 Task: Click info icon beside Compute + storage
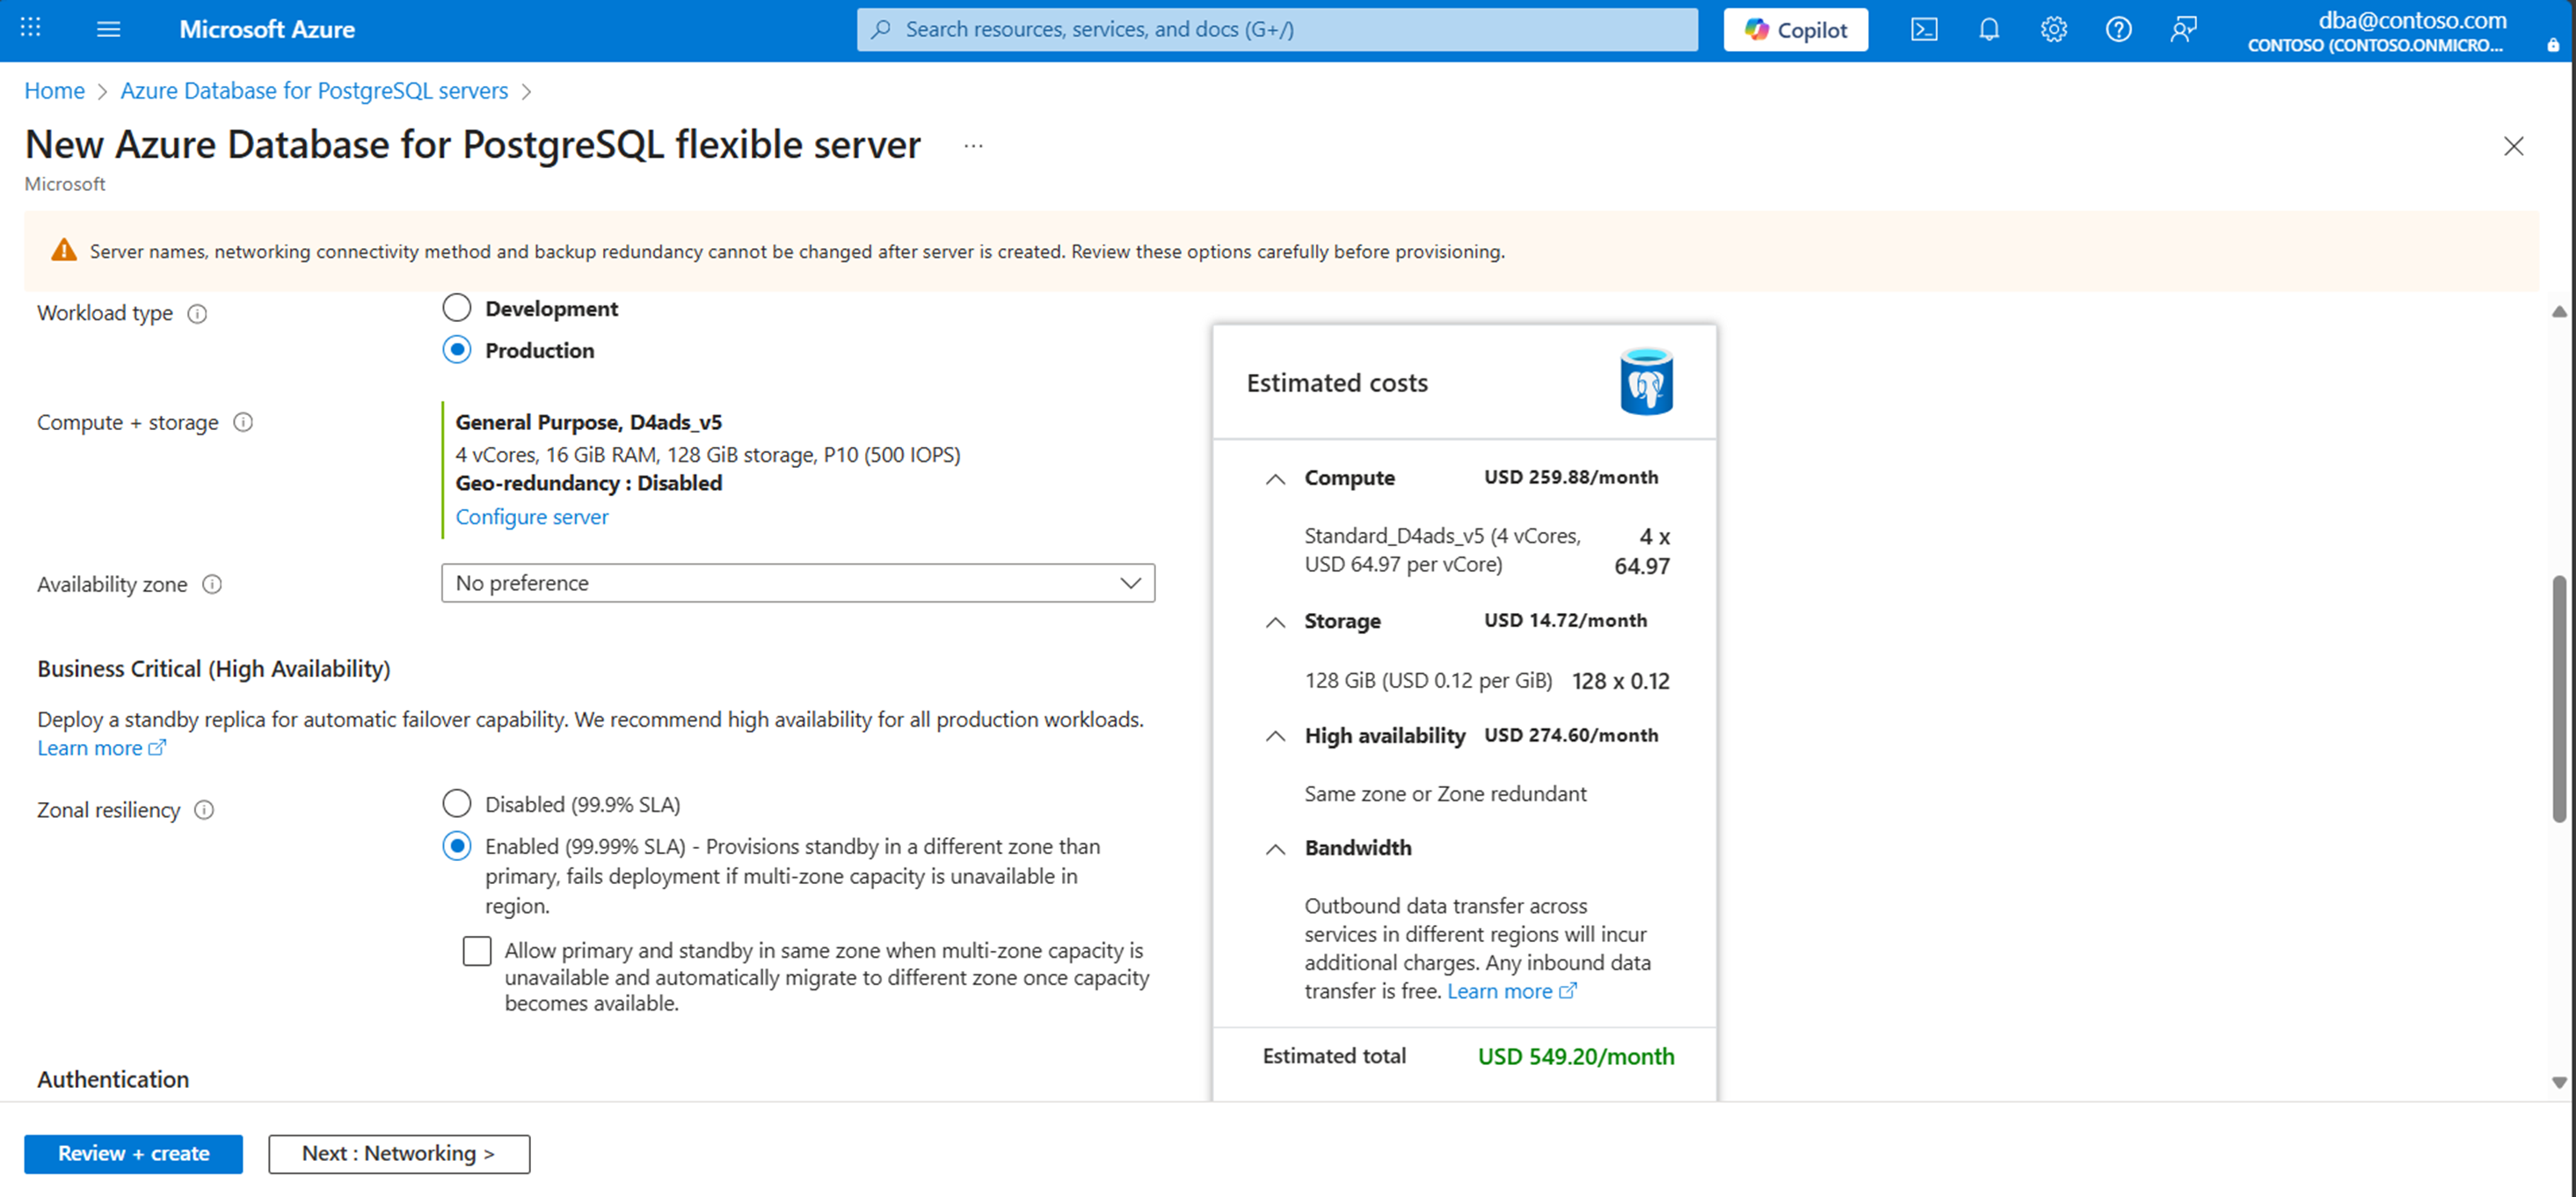pos(243,422)
